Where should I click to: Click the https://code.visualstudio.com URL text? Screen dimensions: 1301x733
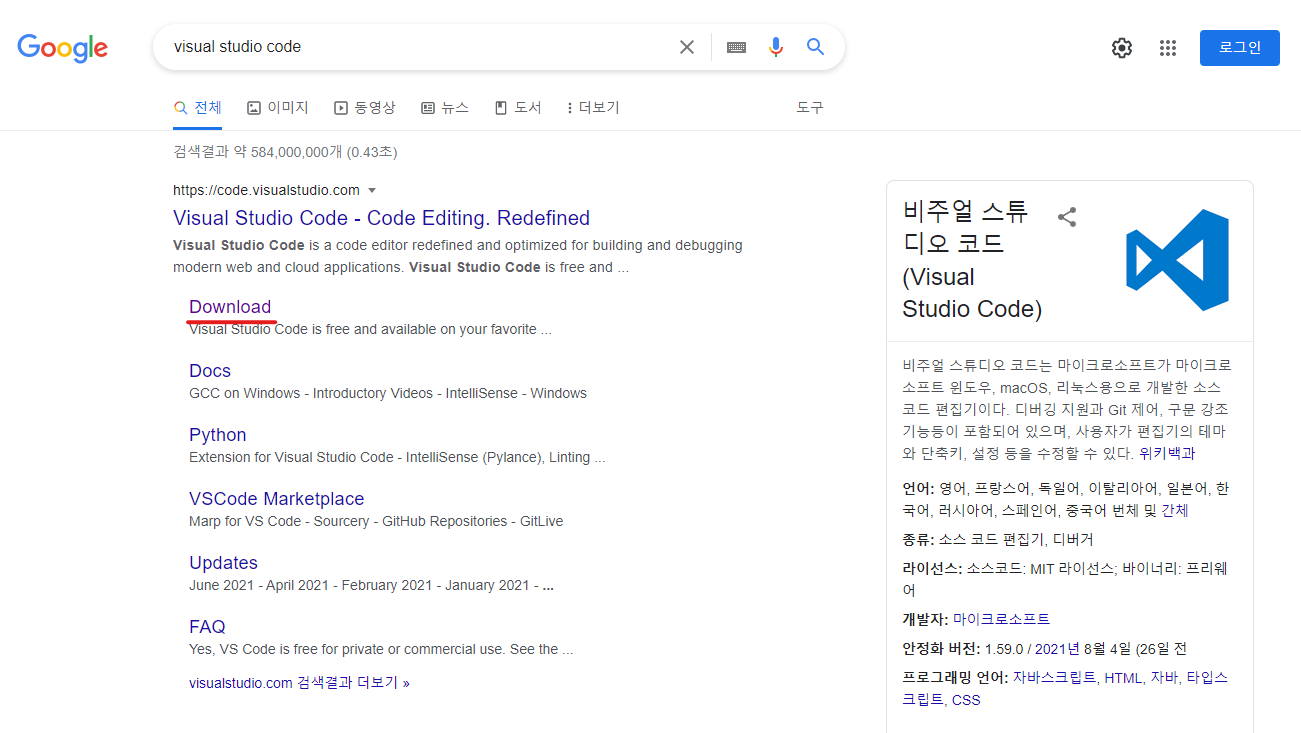(266, 190)
